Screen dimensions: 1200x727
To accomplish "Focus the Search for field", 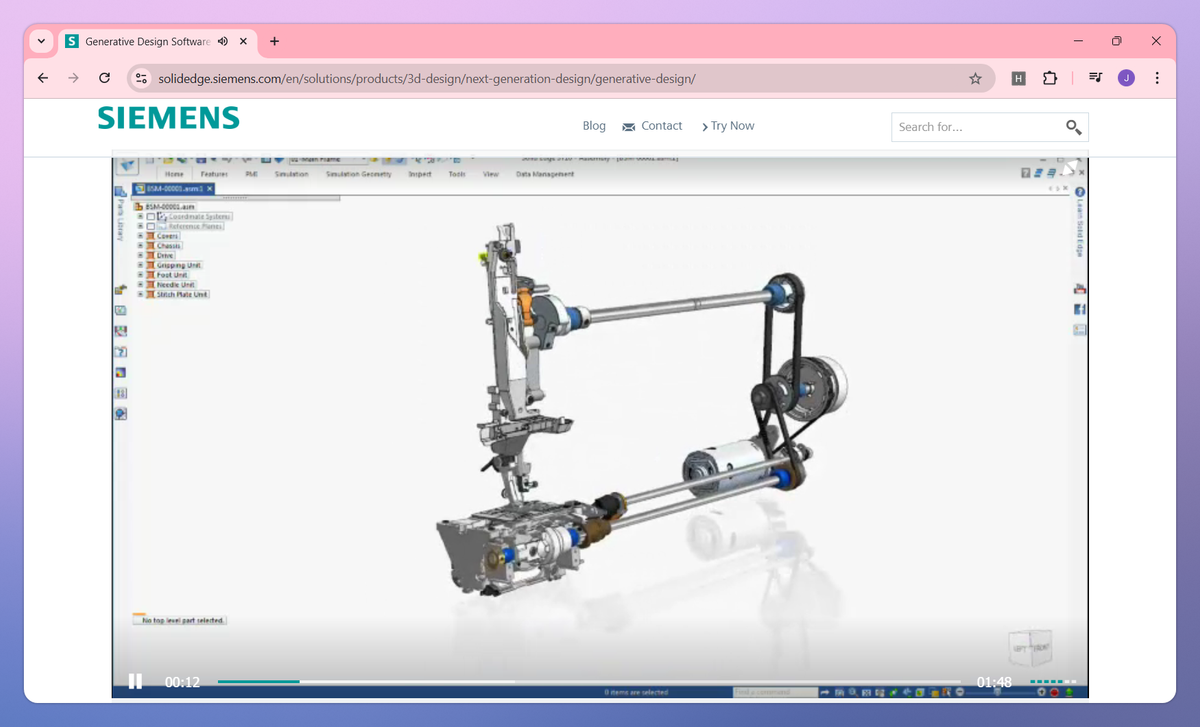I will point(976,127).
